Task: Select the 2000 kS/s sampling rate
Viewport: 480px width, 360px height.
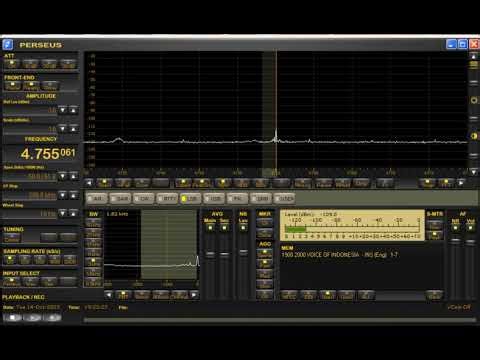Action: click(70, 260)
